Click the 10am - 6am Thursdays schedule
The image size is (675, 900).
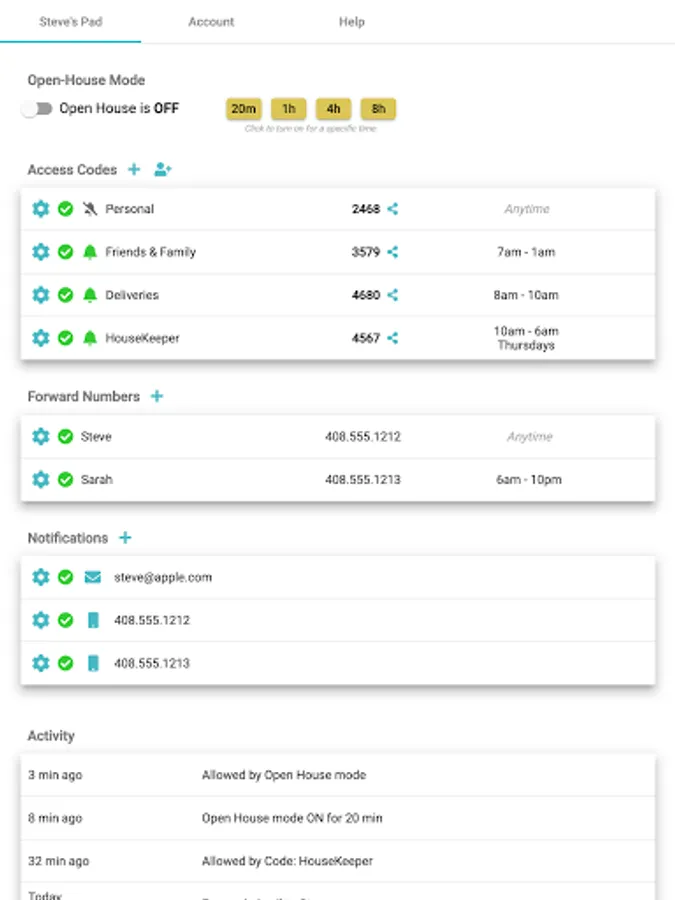point(526,338)
